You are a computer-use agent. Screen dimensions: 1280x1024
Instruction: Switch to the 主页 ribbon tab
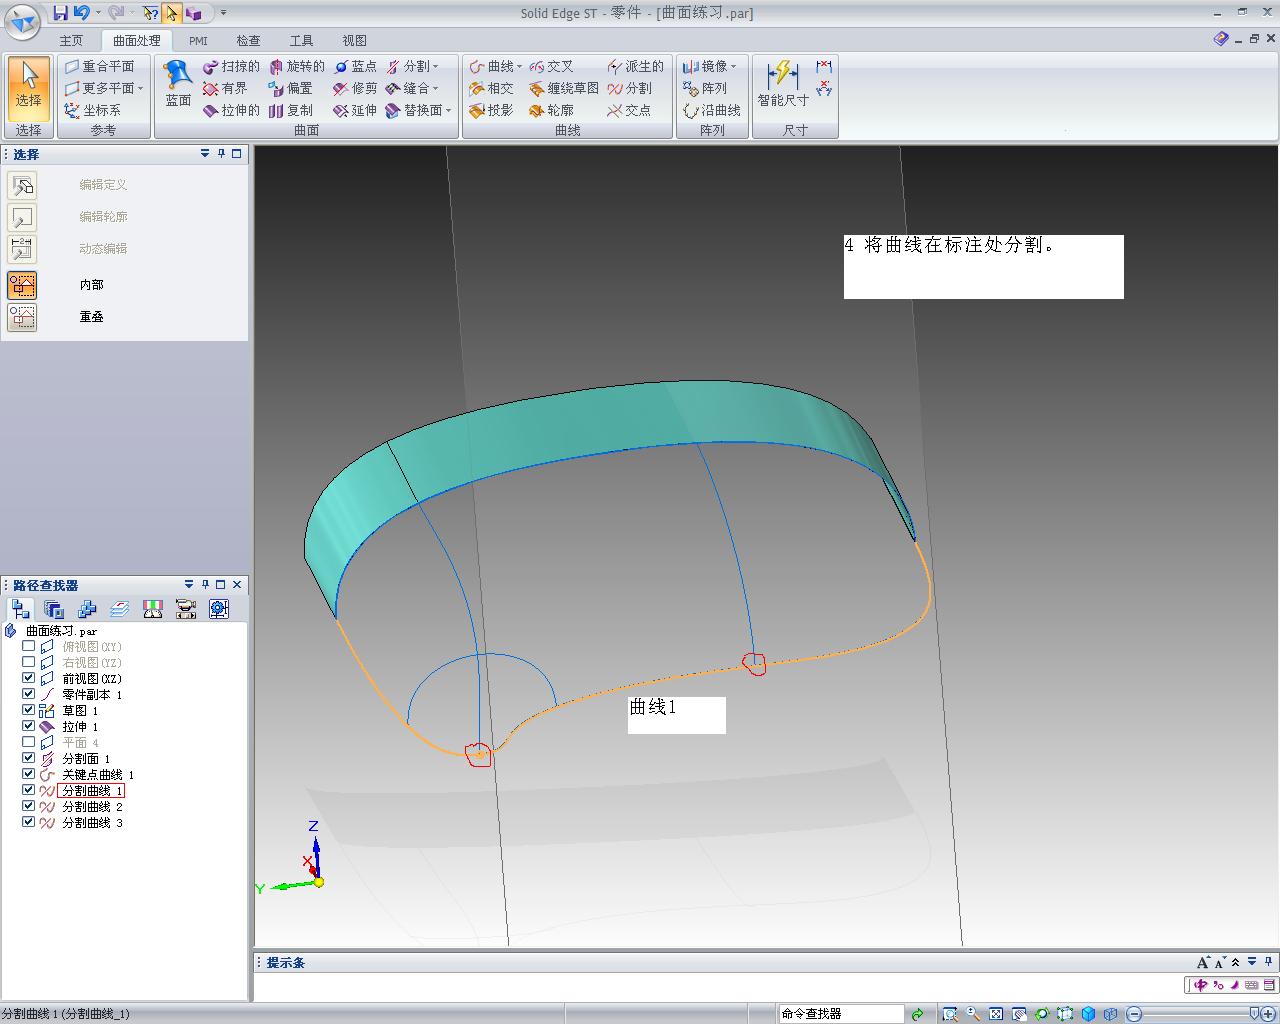point(71,40)
